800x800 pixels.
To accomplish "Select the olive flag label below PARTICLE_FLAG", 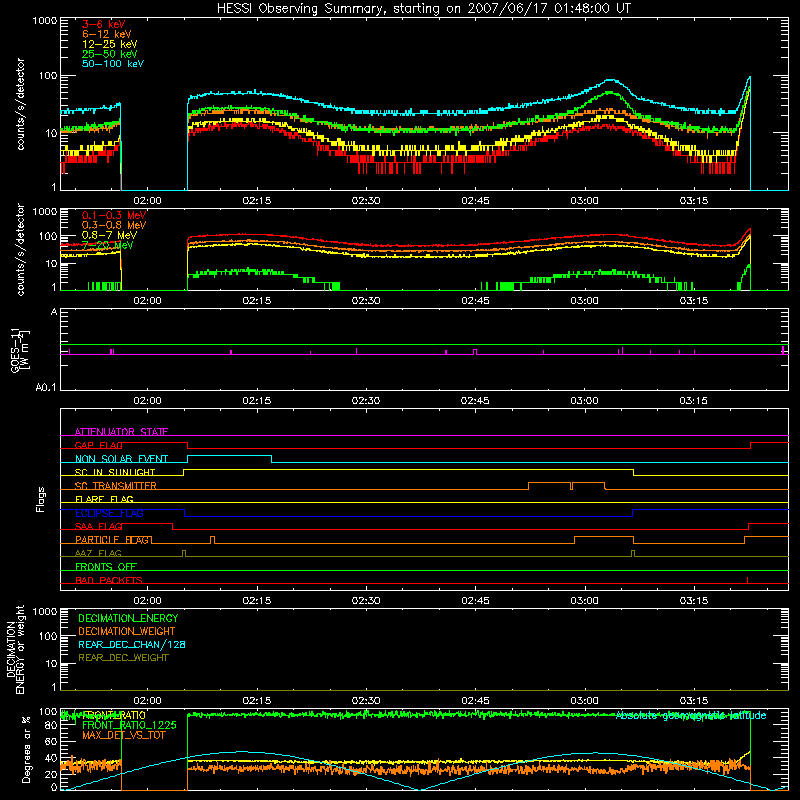I will click(x=98, y=553).
